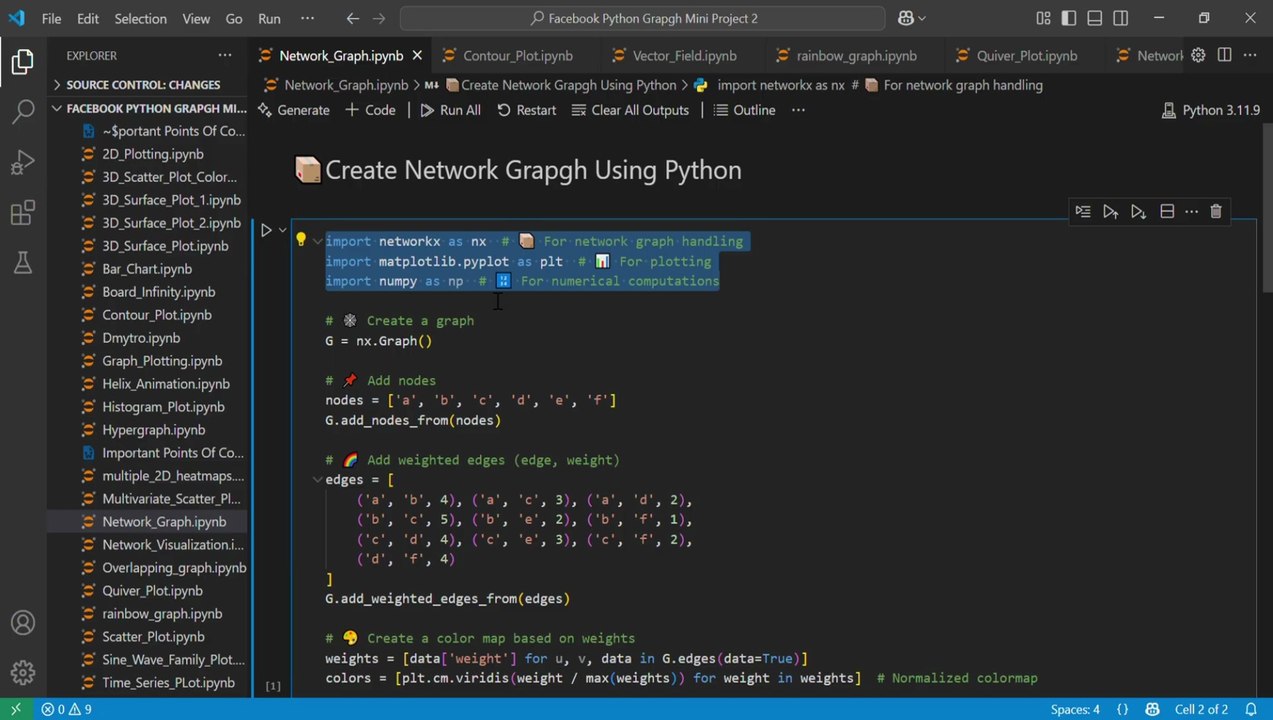The width and height of the screenshot is (1273, 720).
Task: Fold the edges list code block
Action: 317,480
